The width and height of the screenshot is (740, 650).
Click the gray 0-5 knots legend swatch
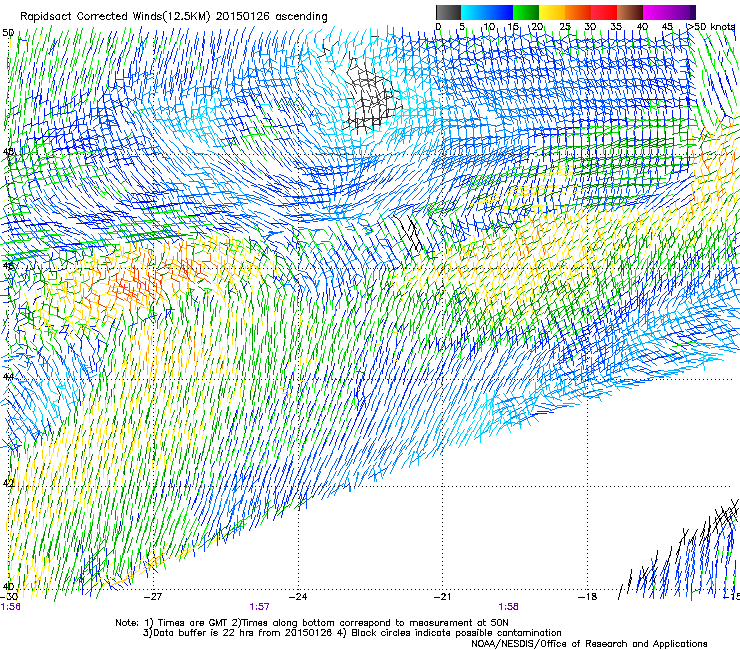tap(449, 12)
